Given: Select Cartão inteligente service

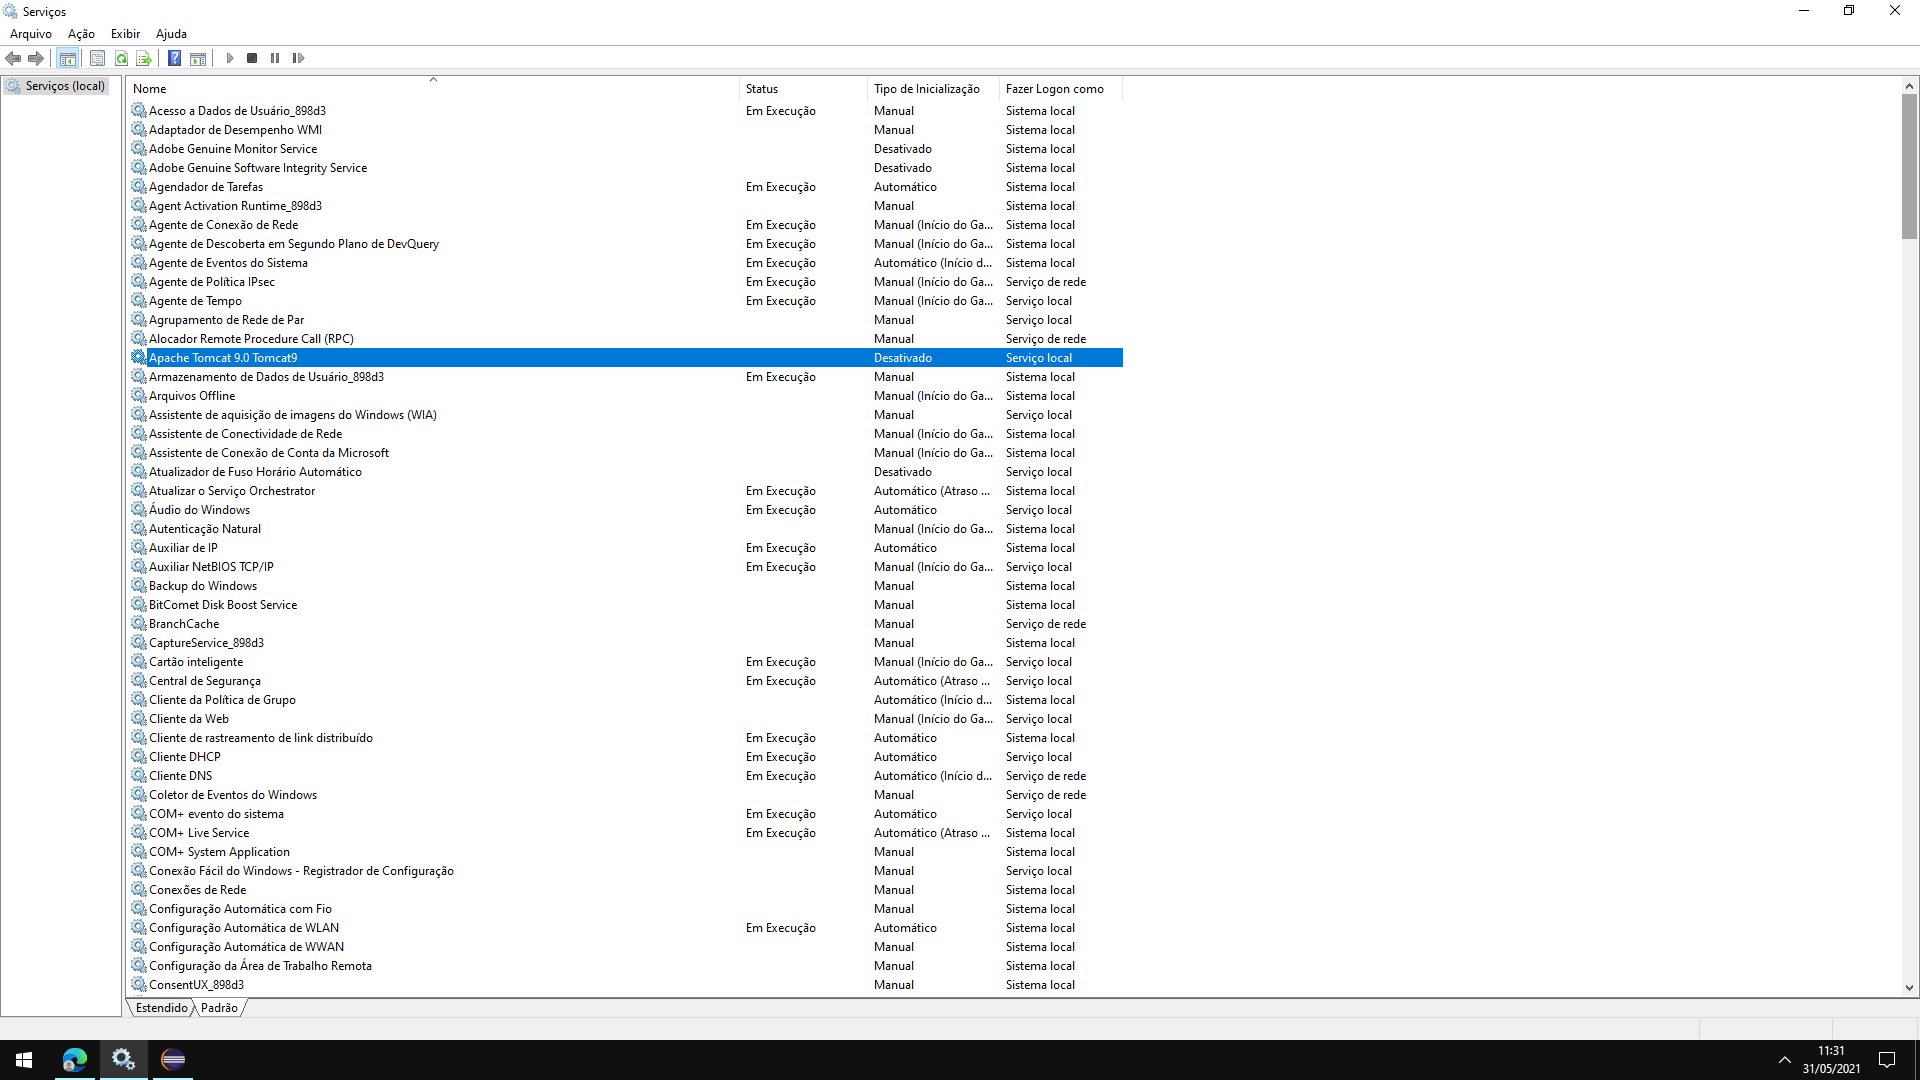Looking at the screenshot, I should pos(626,662).
